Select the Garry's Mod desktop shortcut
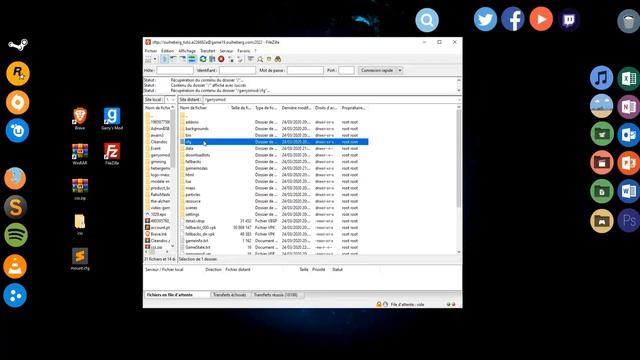The image size is (640, 360). [112, 119]
